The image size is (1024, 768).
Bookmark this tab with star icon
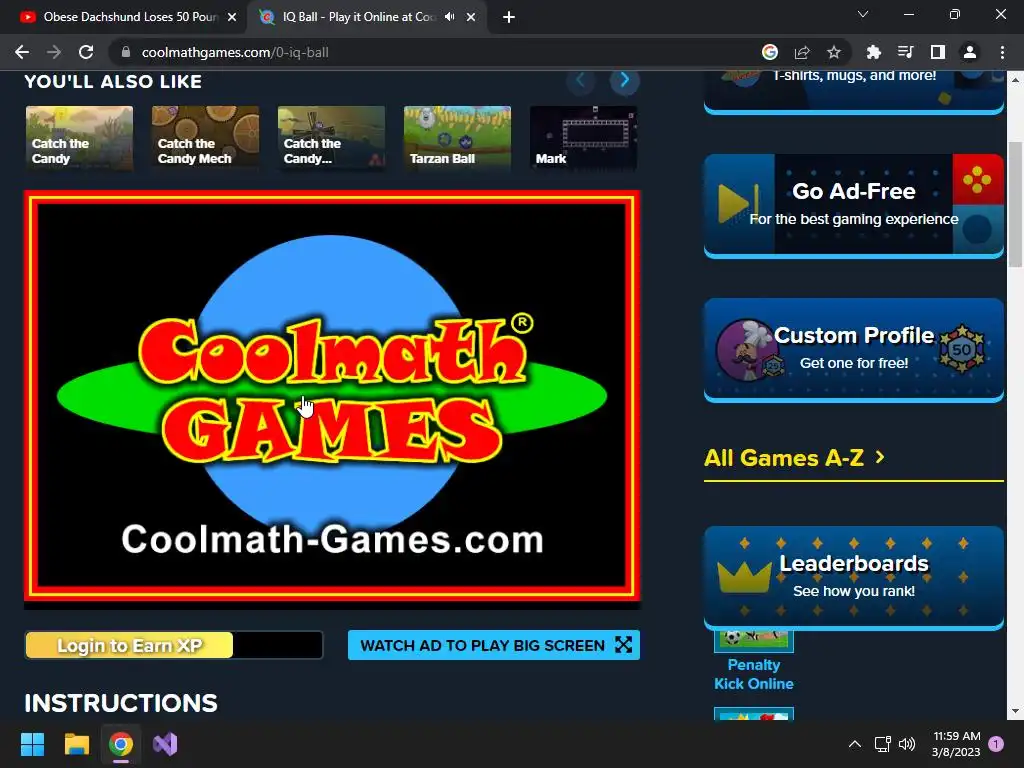(x=834, y=52)
